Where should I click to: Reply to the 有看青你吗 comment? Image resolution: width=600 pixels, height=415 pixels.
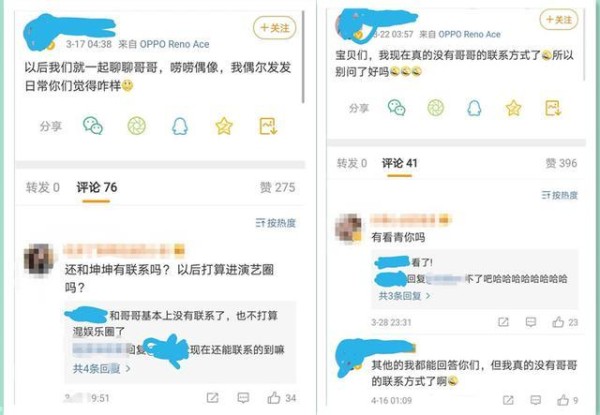click(x=531, y=322)
